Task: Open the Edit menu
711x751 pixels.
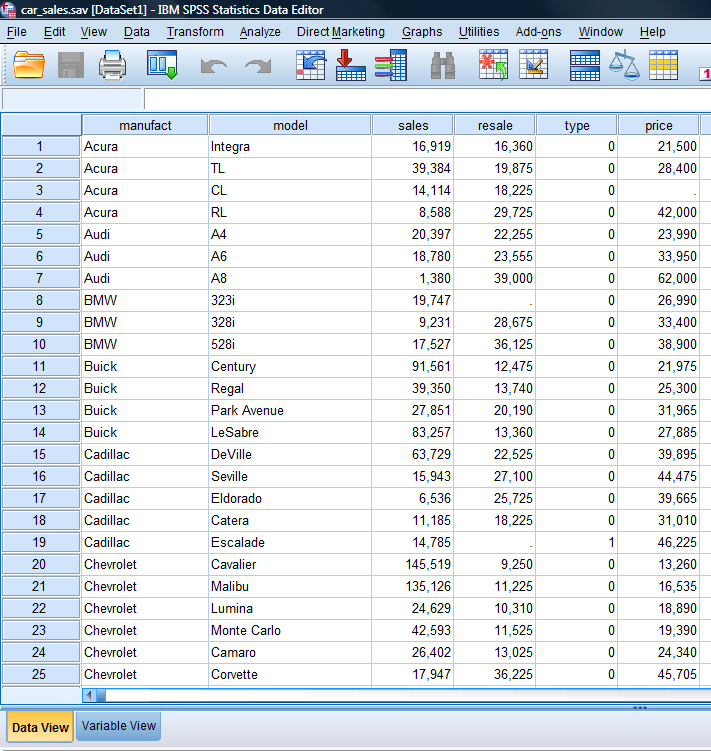Action: (54, 32)
